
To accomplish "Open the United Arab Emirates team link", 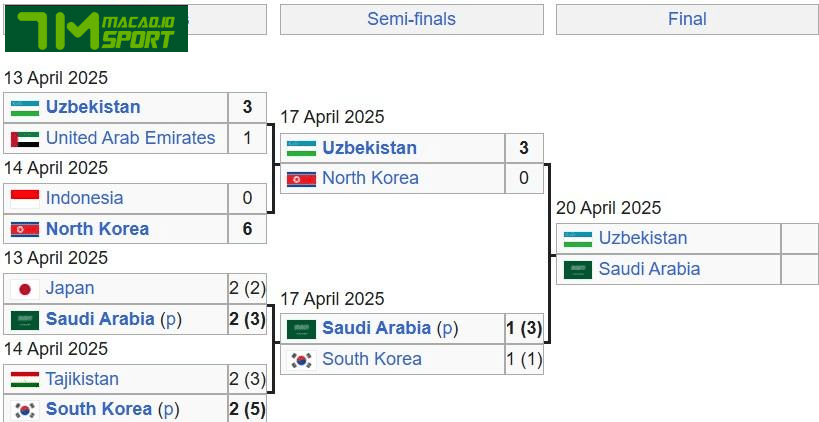I will tap(130, 138).
